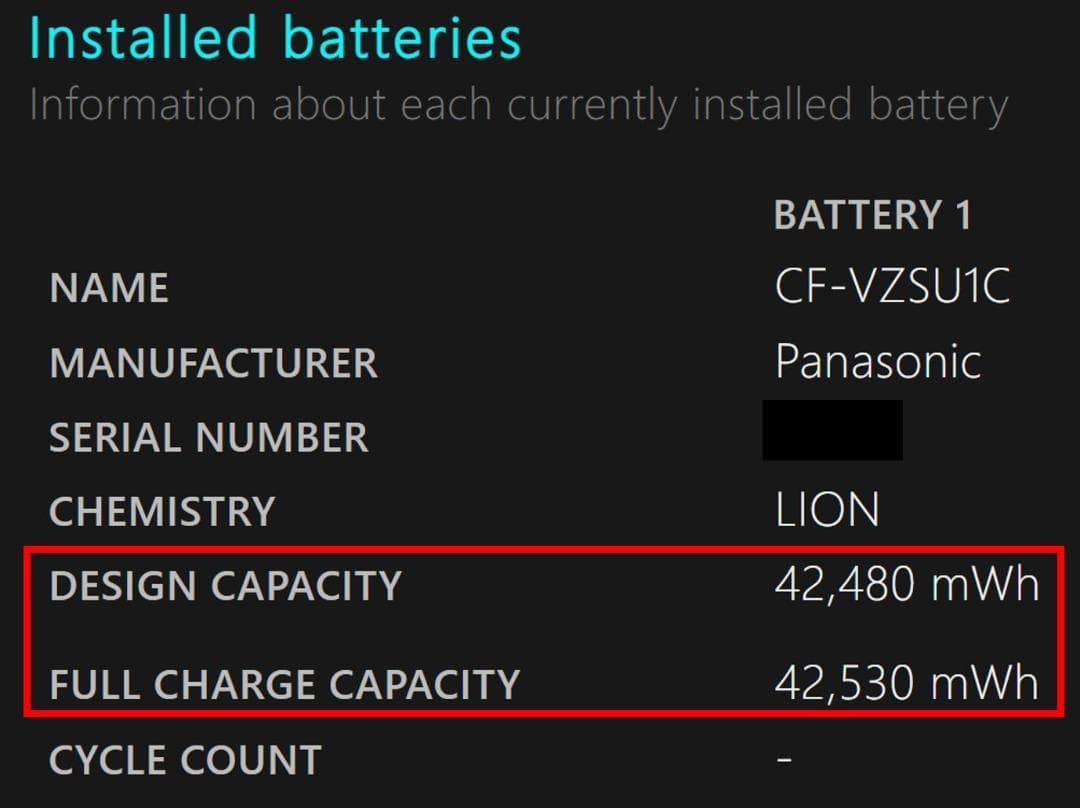This screenshot has width=1080, height=808.
Task: Click the 42,480 design capacity number
Action: click(844, 585)
